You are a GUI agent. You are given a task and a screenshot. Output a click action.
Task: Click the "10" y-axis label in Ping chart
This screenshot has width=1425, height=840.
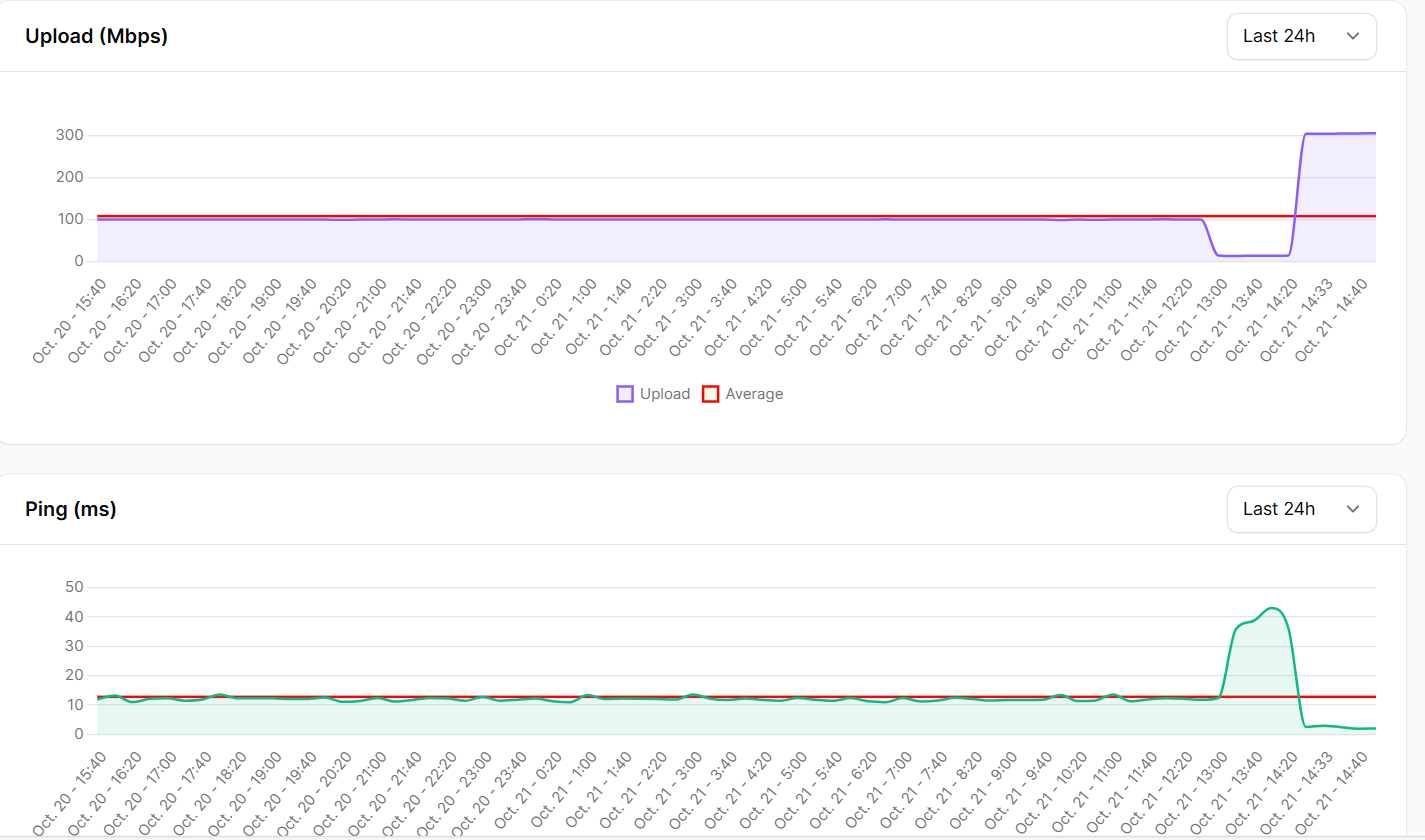(76, 705)
